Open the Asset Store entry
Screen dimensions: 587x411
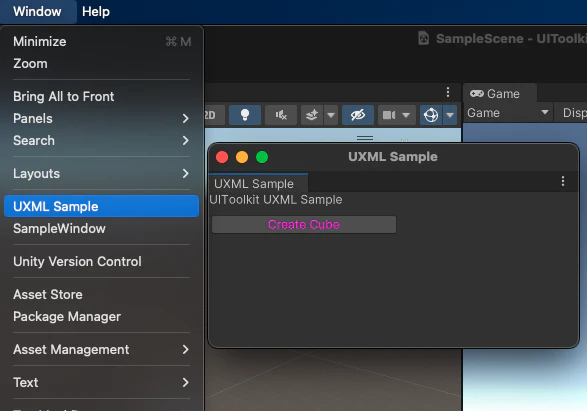click(101, 295)
